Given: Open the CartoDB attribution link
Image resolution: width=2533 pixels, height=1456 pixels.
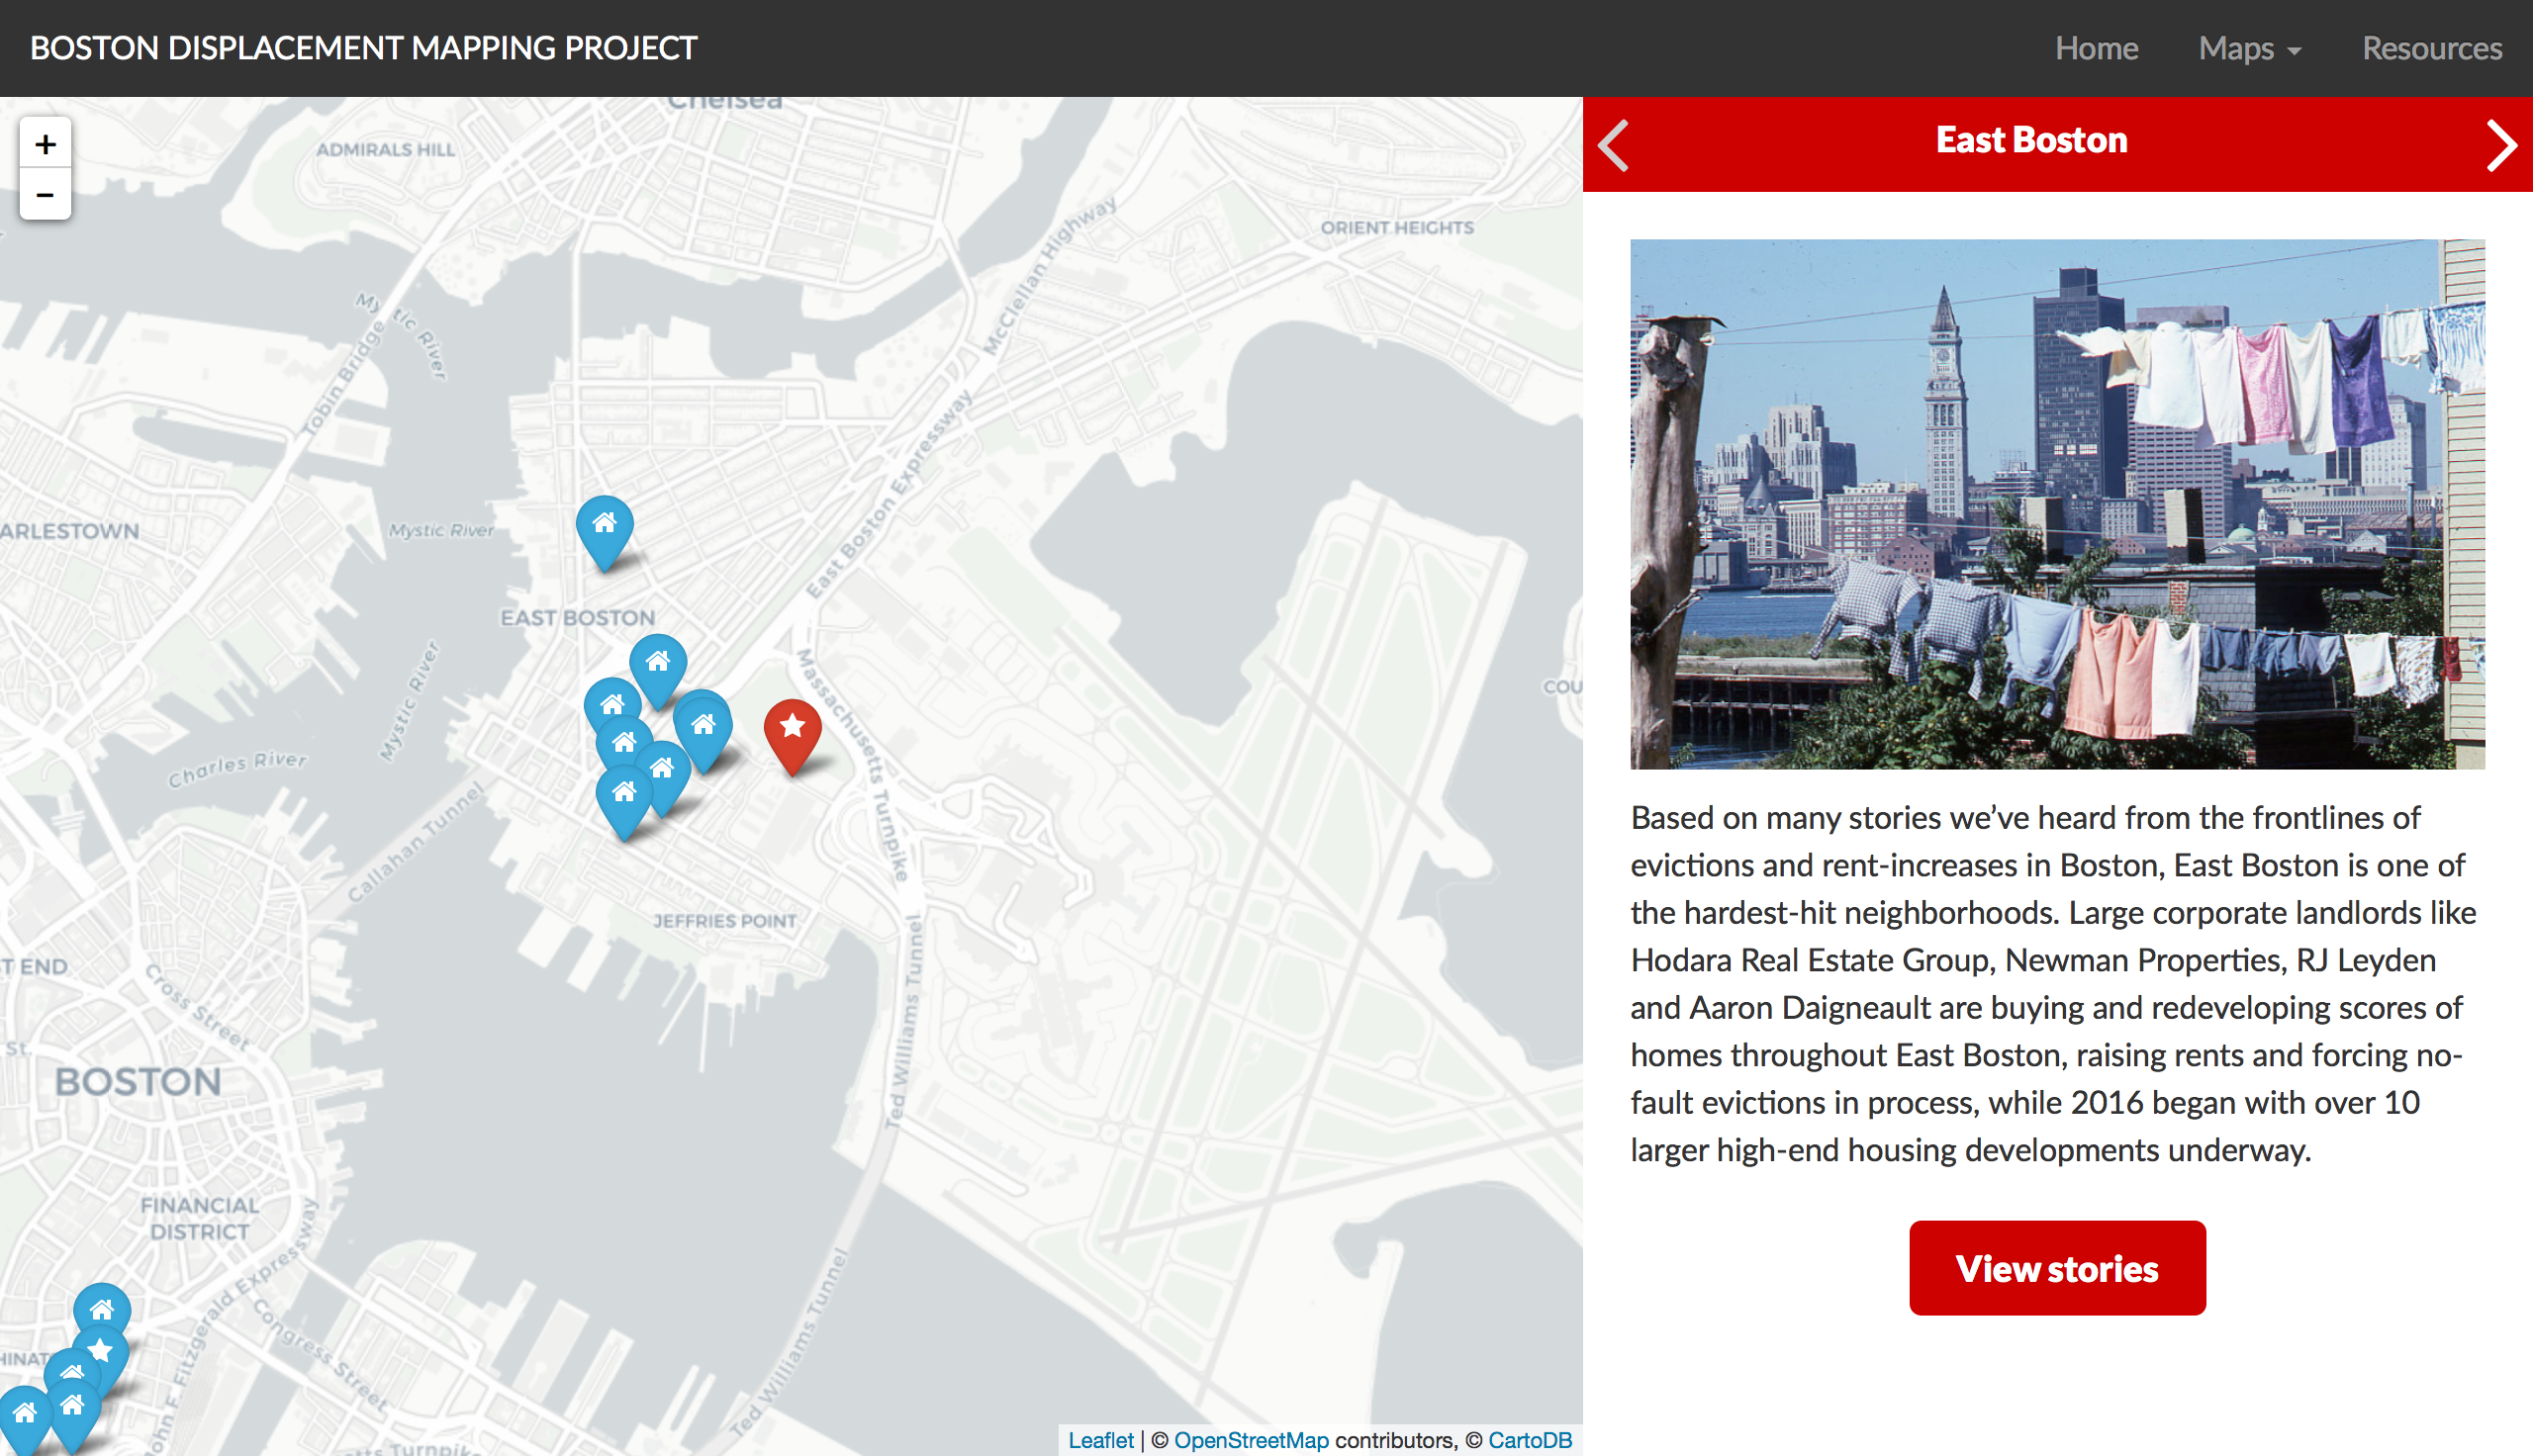Looking at the screenshot, I should (1529, 1440).
